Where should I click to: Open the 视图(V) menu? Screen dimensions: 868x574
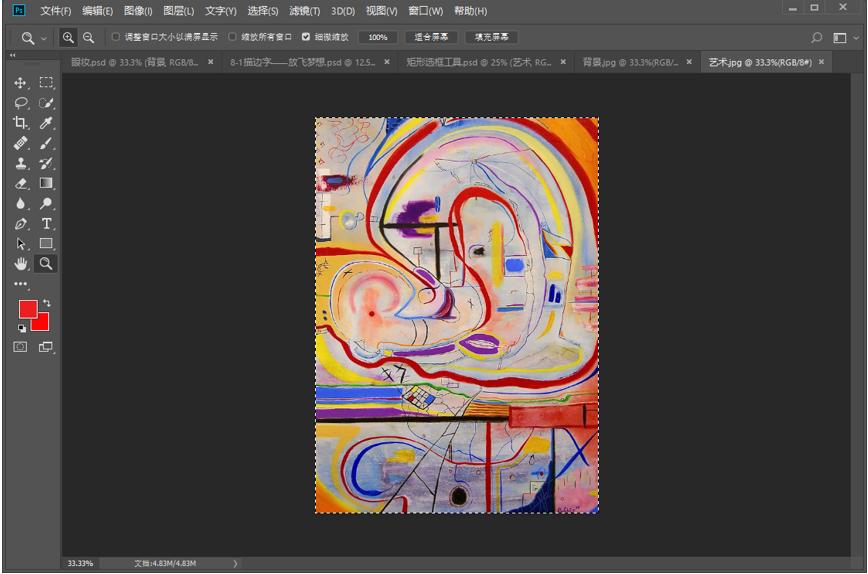coord(381,11)
